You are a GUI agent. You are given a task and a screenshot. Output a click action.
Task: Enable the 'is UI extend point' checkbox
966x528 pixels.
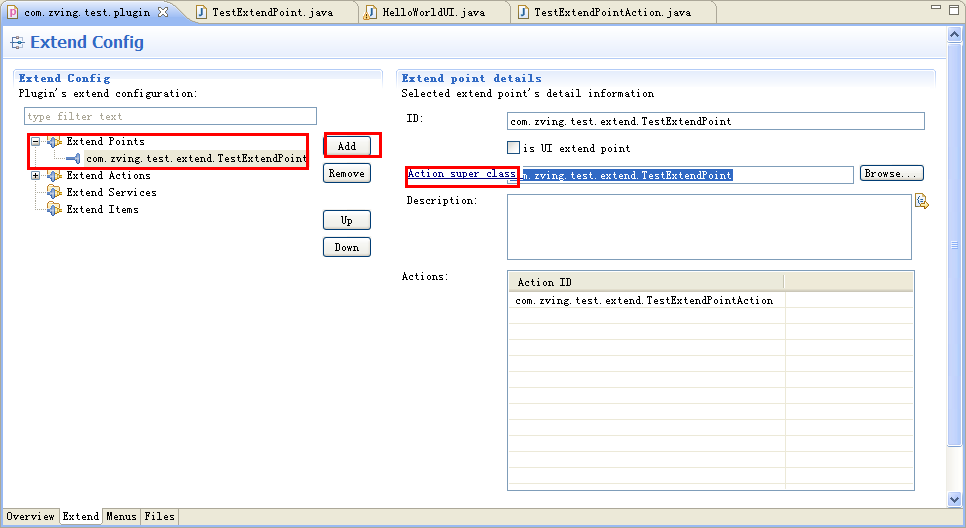(514, 148)
